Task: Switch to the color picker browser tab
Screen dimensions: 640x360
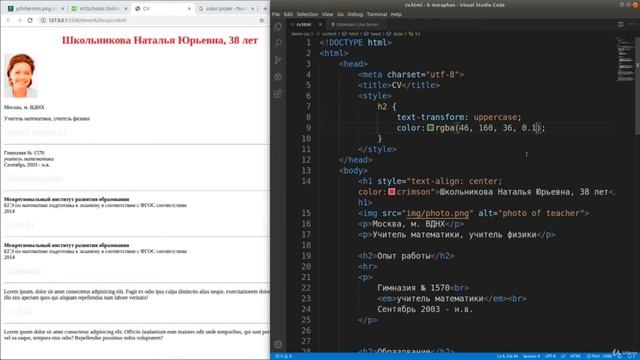Action: (225, 9)
